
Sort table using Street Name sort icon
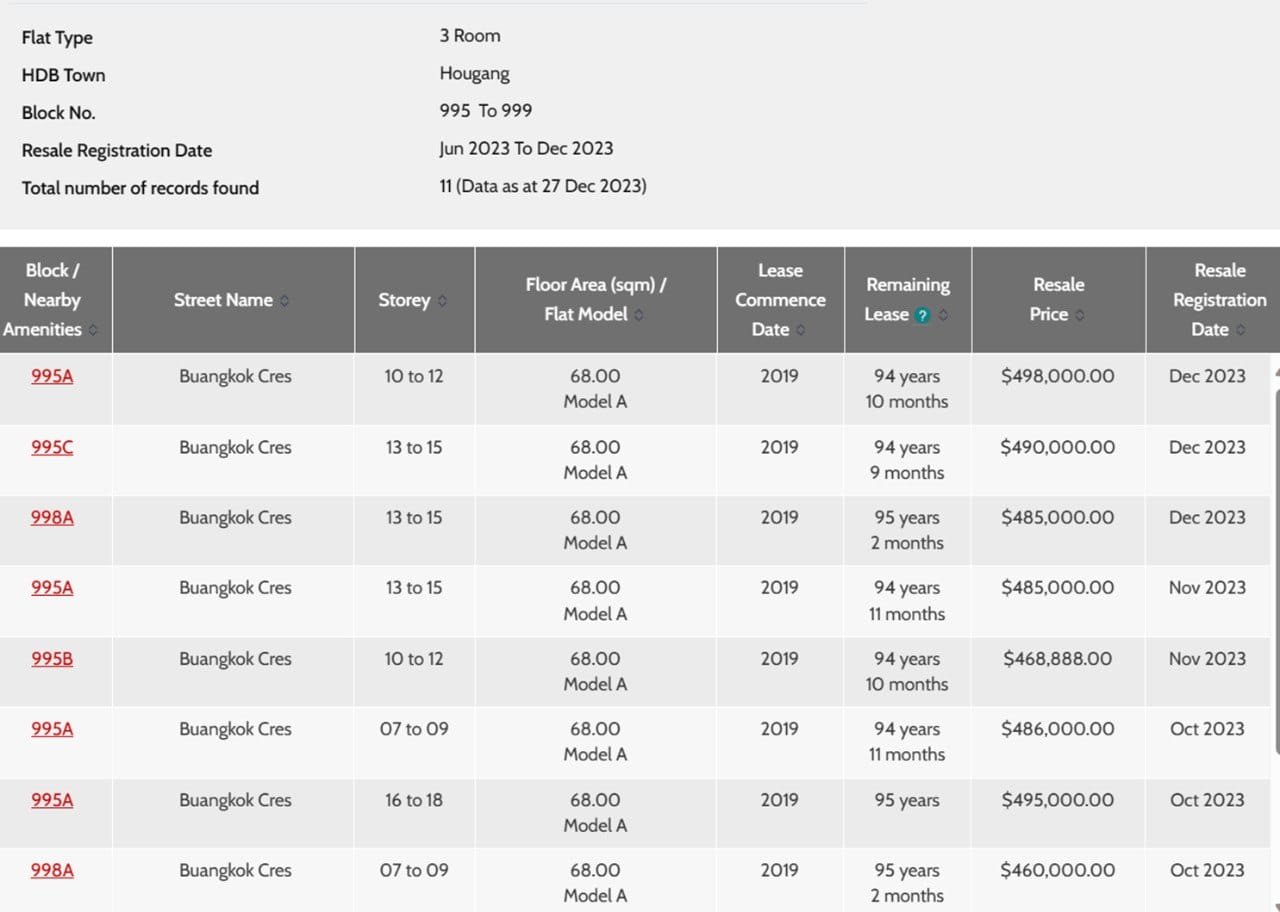284,300
